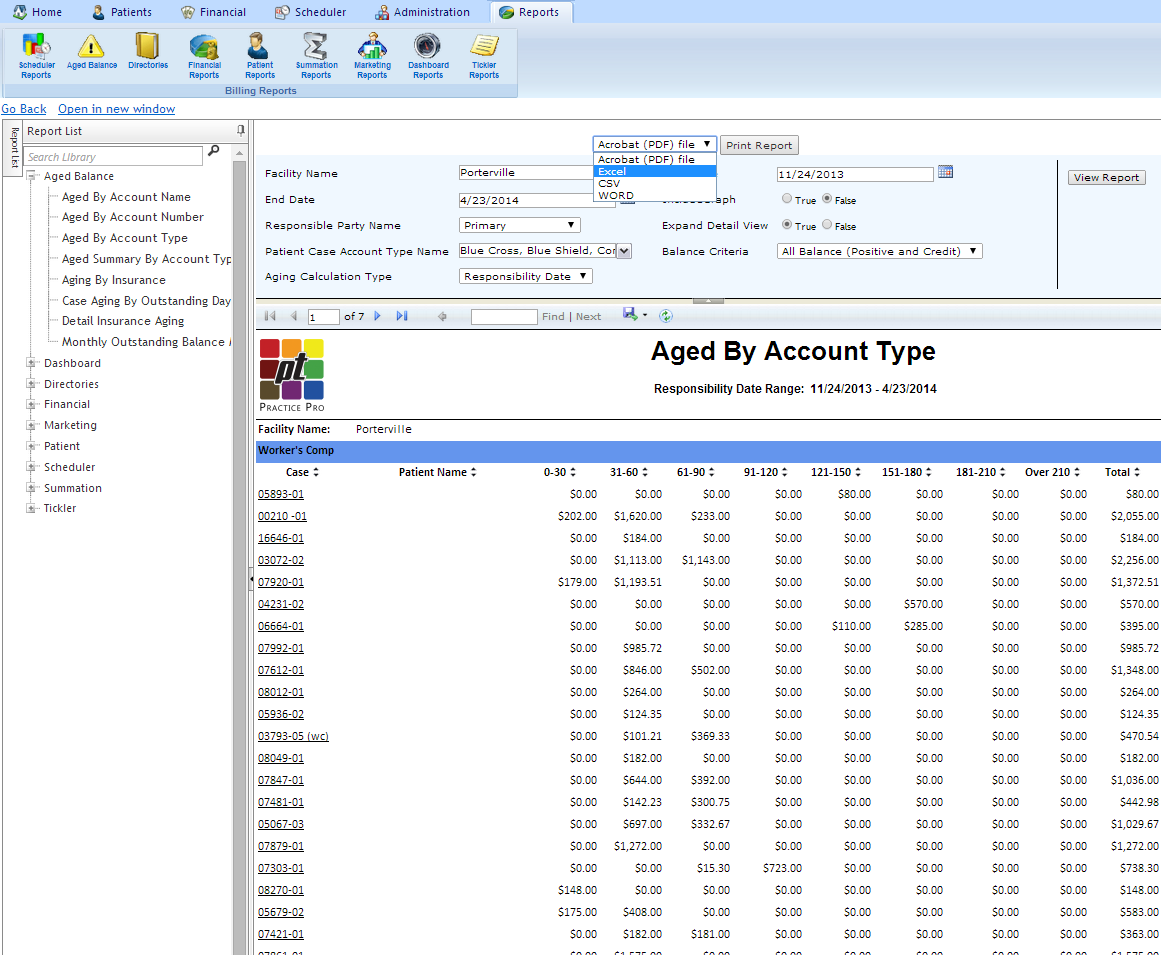Open Summation Reports icon
The height and width of the screenshot is (955, 1161).
coord(316,47)
